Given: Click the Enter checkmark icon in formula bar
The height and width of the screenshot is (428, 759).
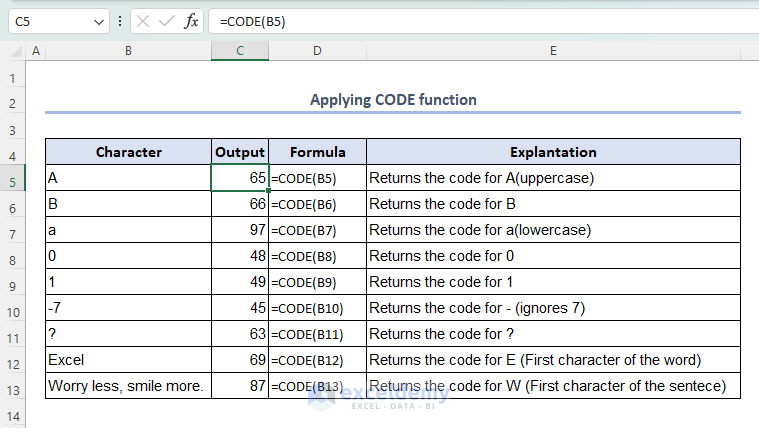Looking at the screenshot, I should [167, 20].
